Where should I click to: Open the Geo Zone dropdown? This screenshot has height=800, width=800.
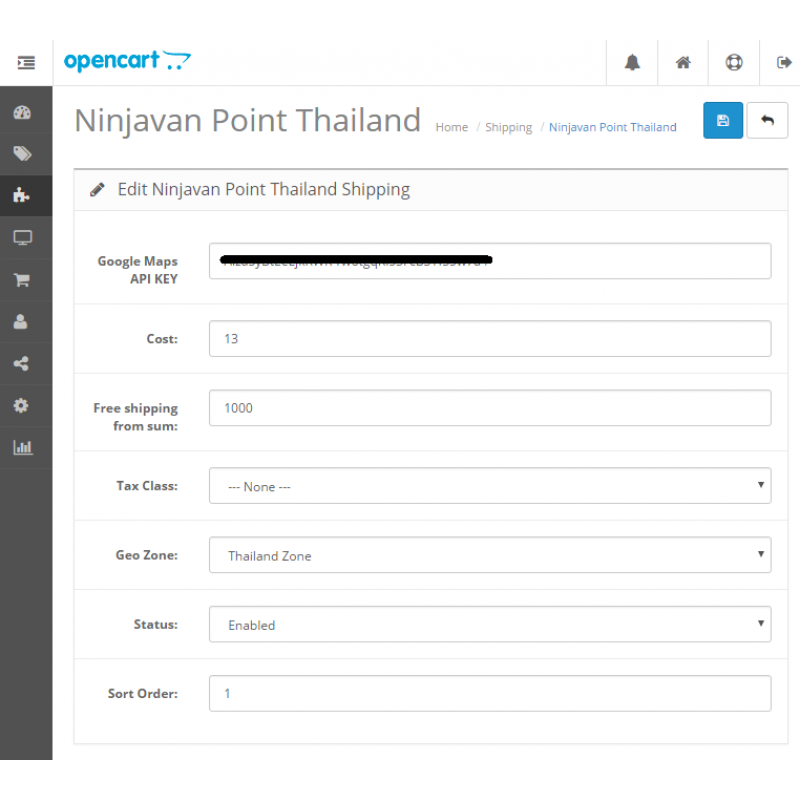tap(489, 555)
